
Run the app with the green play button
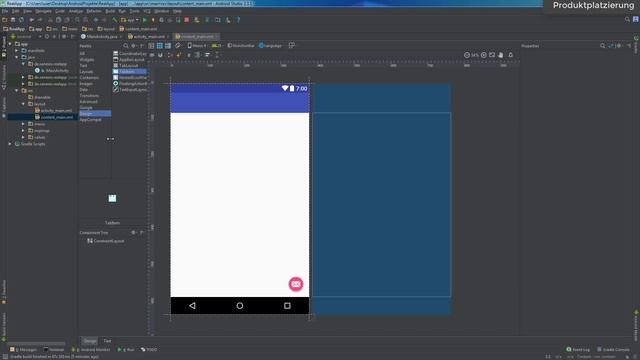144,20
